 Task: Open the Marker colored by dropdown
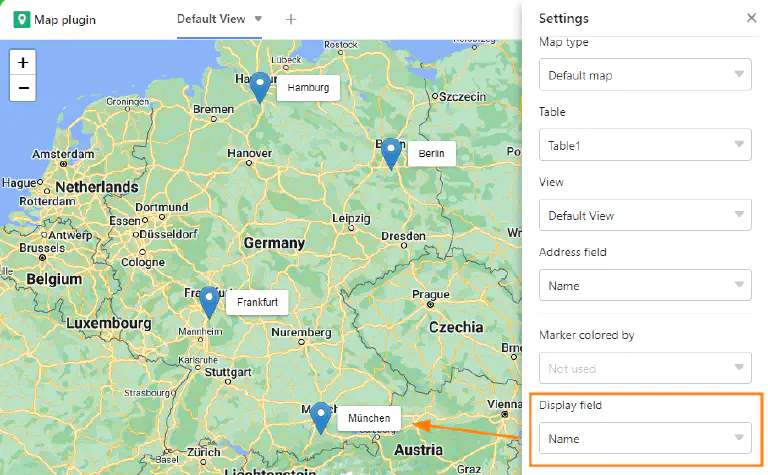pos(645,368)
